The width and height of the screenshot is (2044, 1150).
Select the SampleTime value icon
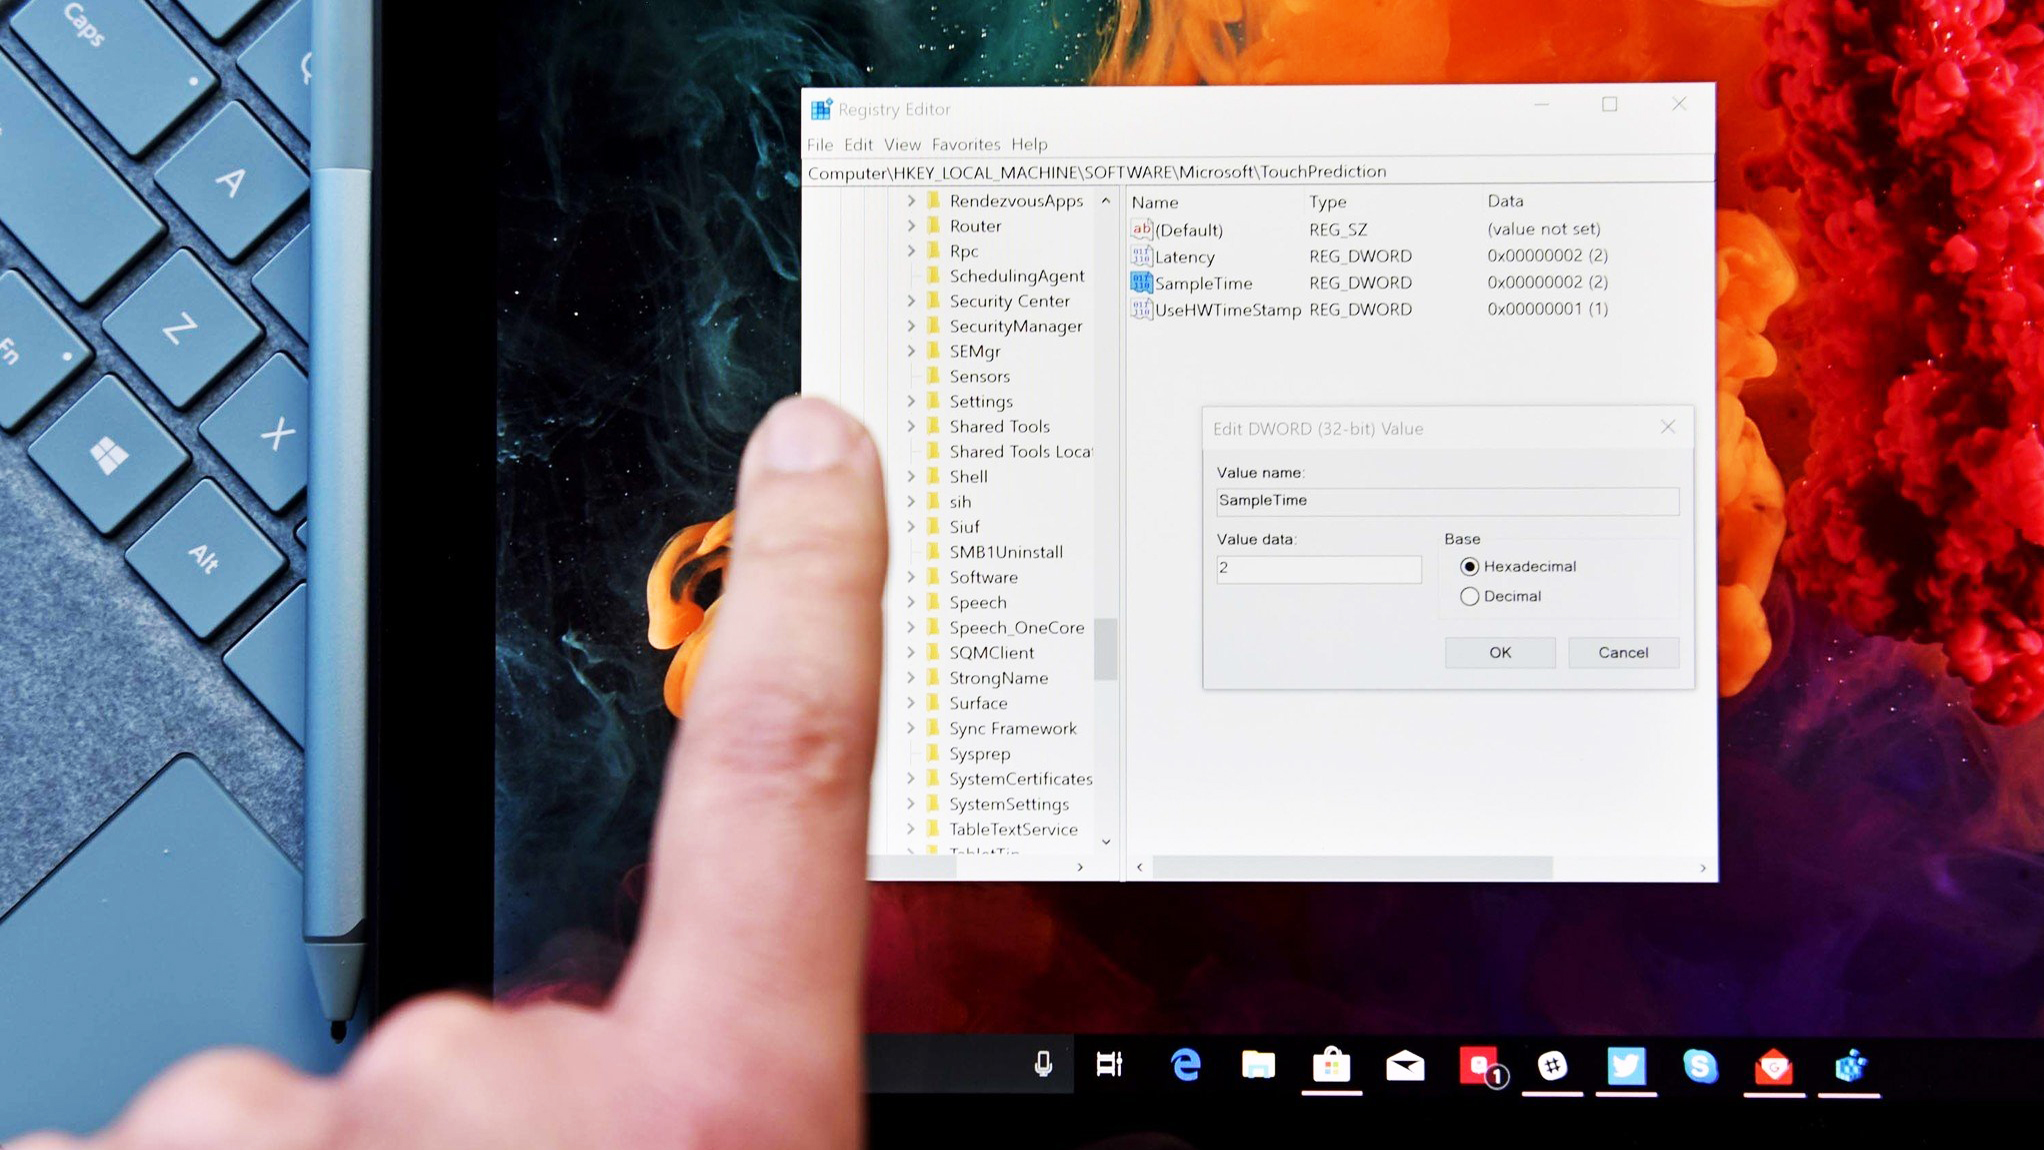tap(1141, 283)
